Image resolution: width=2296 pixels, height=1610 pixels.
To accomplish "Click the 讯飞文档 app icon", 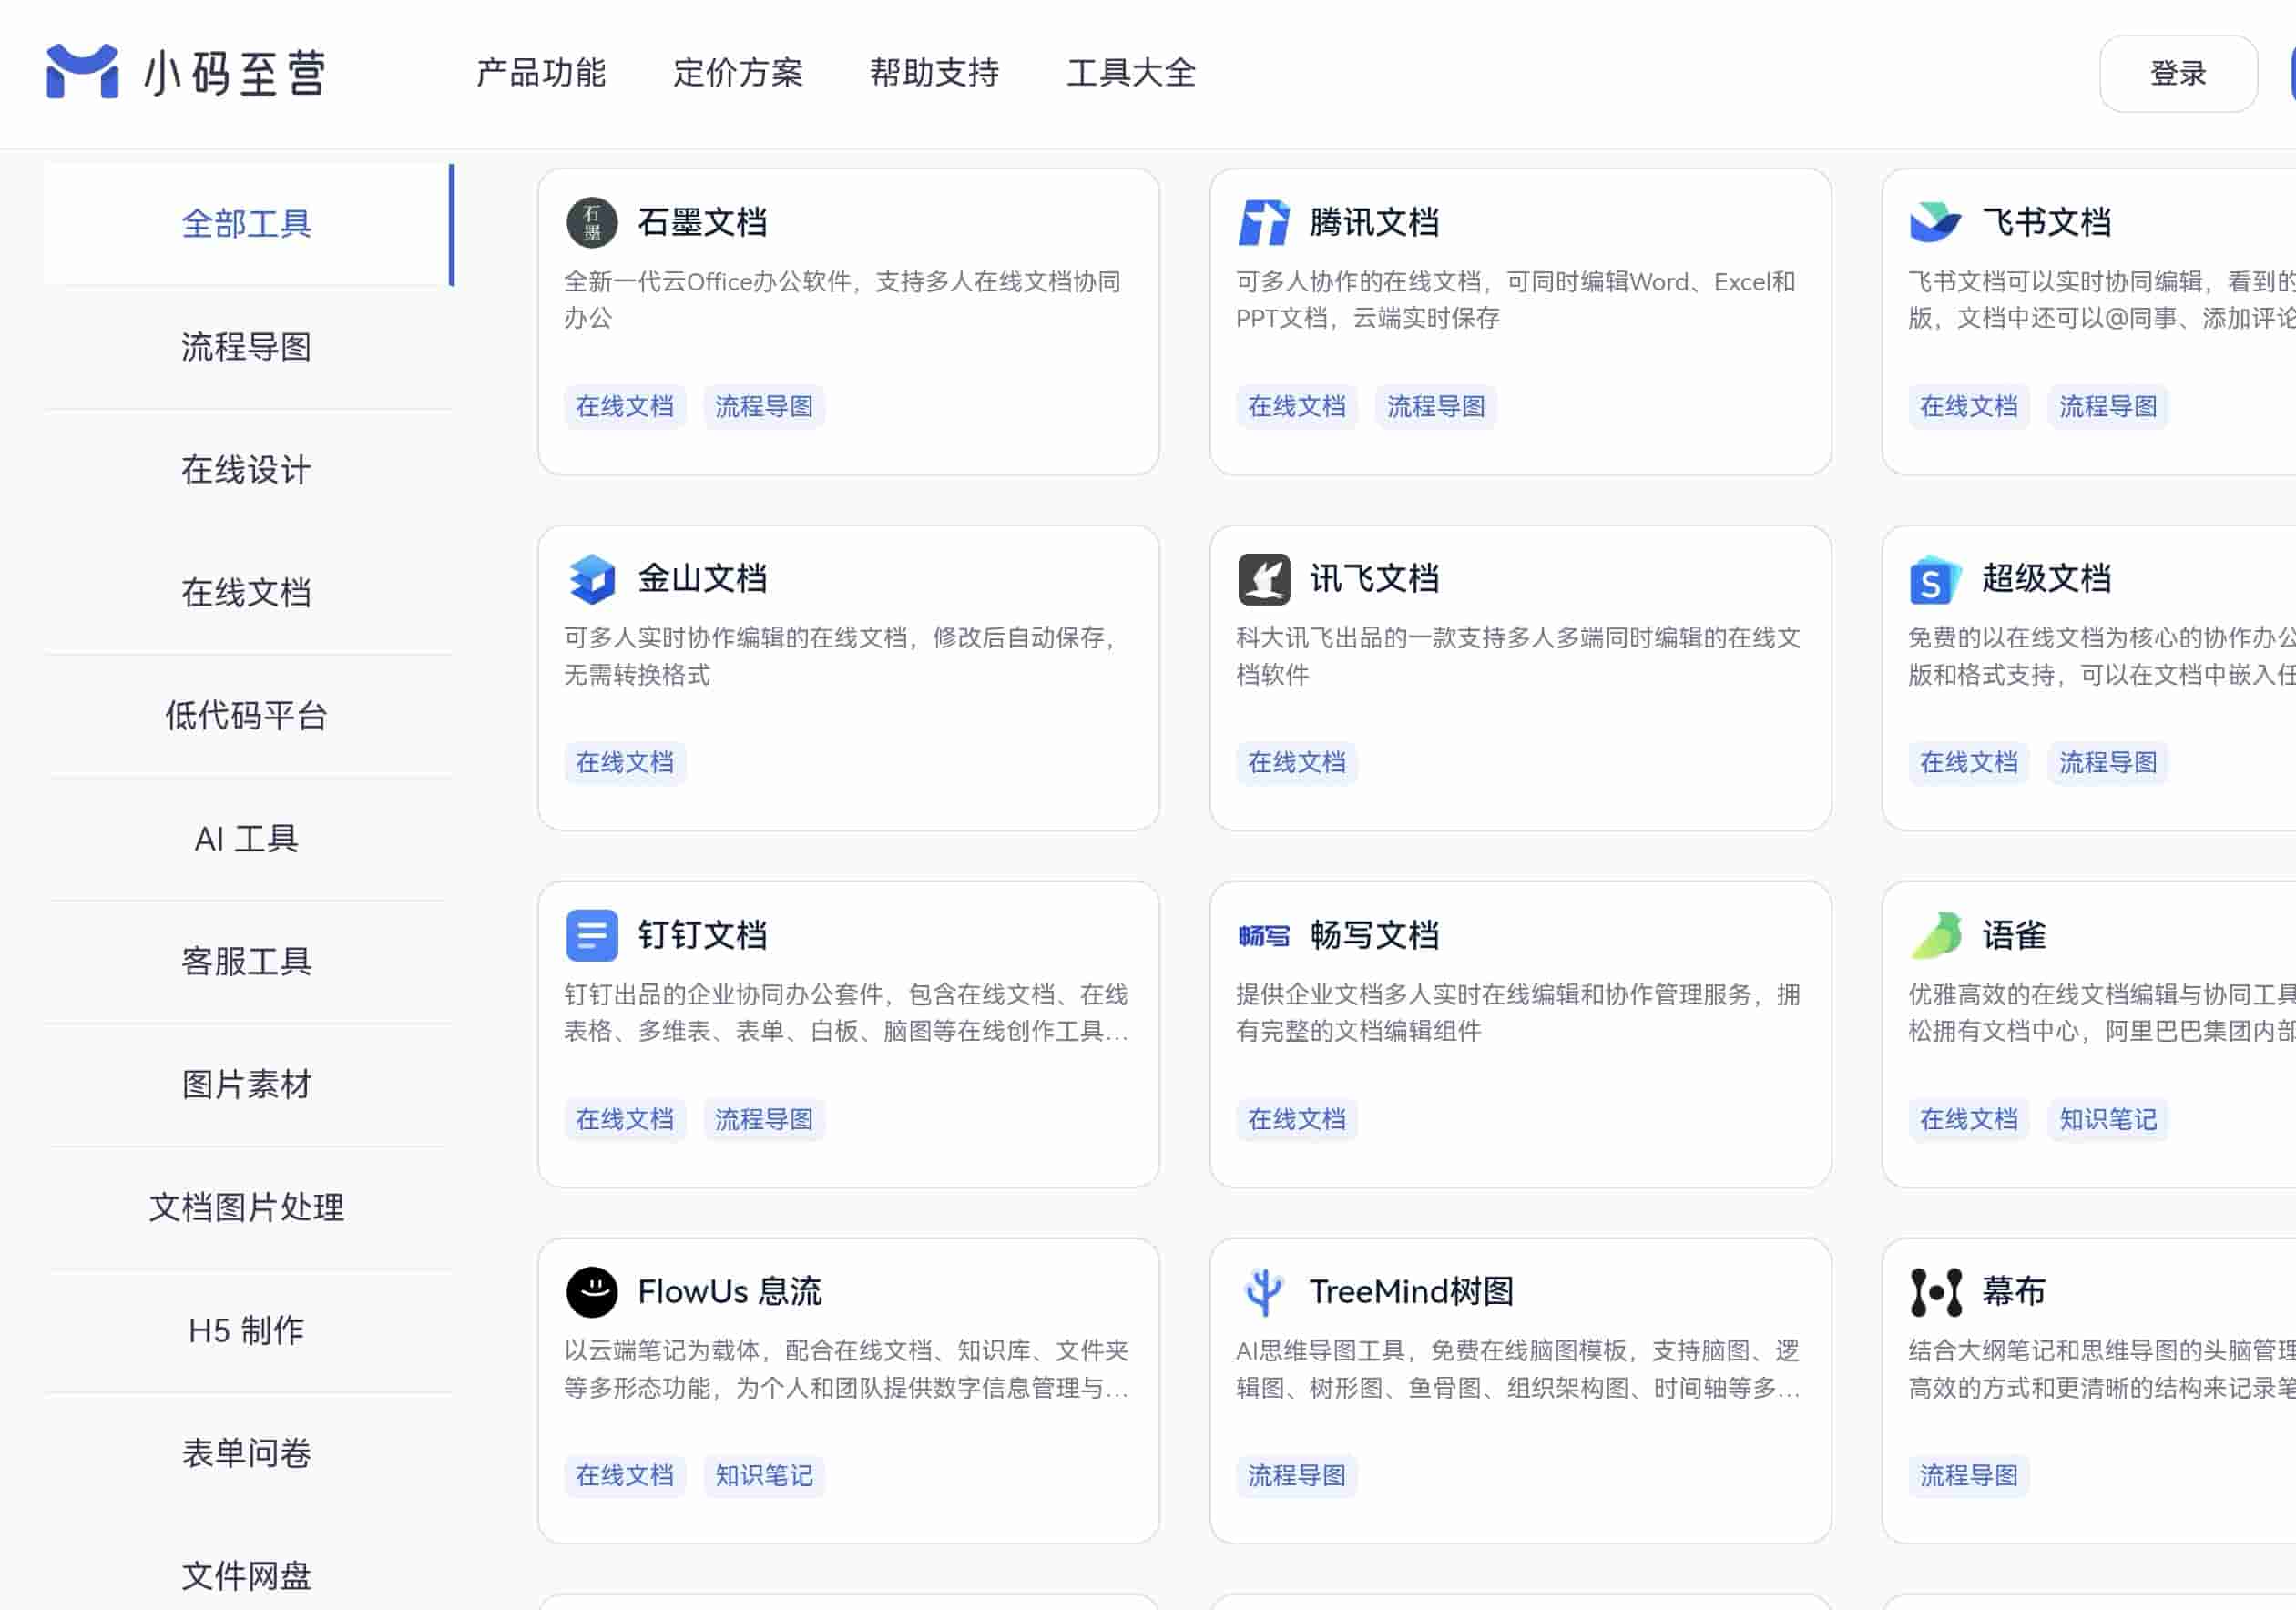I will 1266,578.
